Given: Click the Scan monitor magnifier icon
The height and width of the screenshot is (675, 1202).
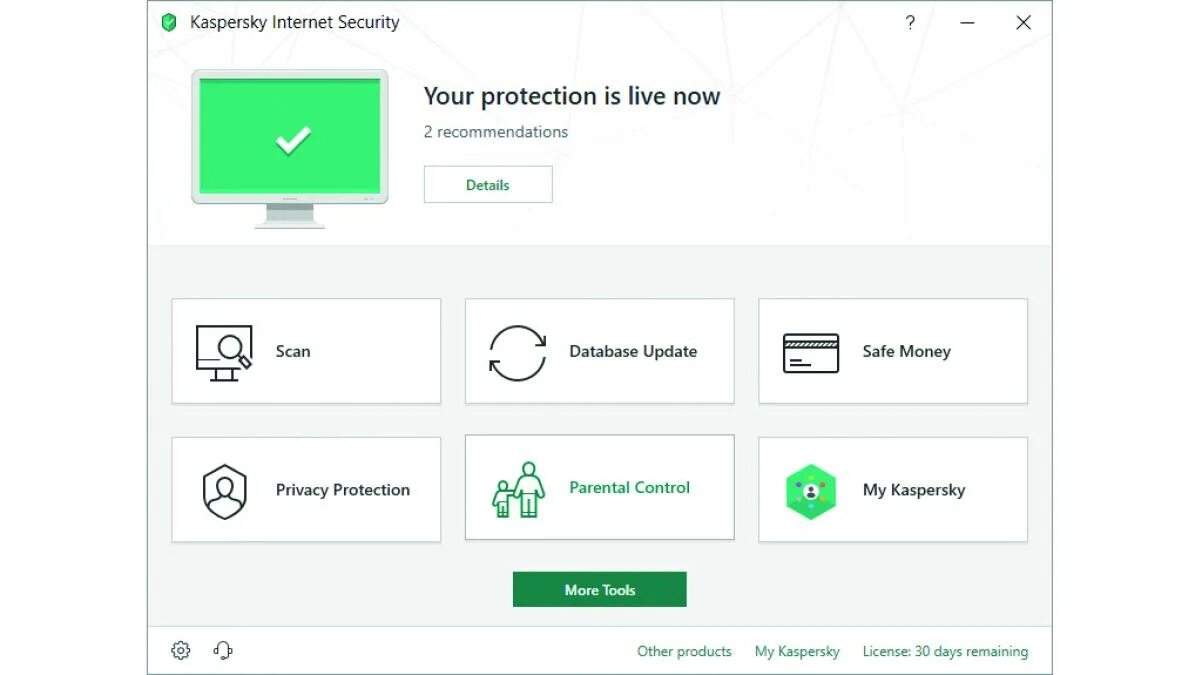Looking at the screenshot, I should [223, 352].
